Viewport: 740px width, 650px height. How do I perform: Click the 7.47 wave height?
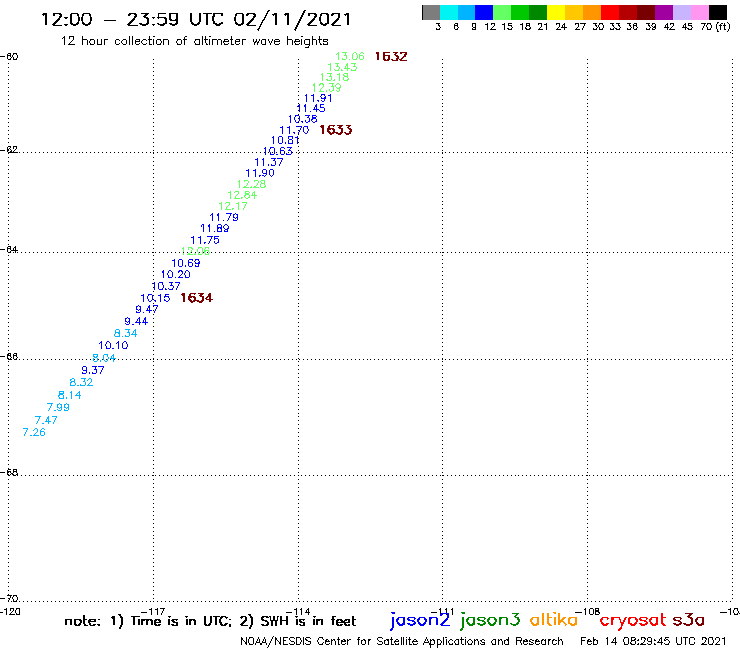(x=46, y=420)
